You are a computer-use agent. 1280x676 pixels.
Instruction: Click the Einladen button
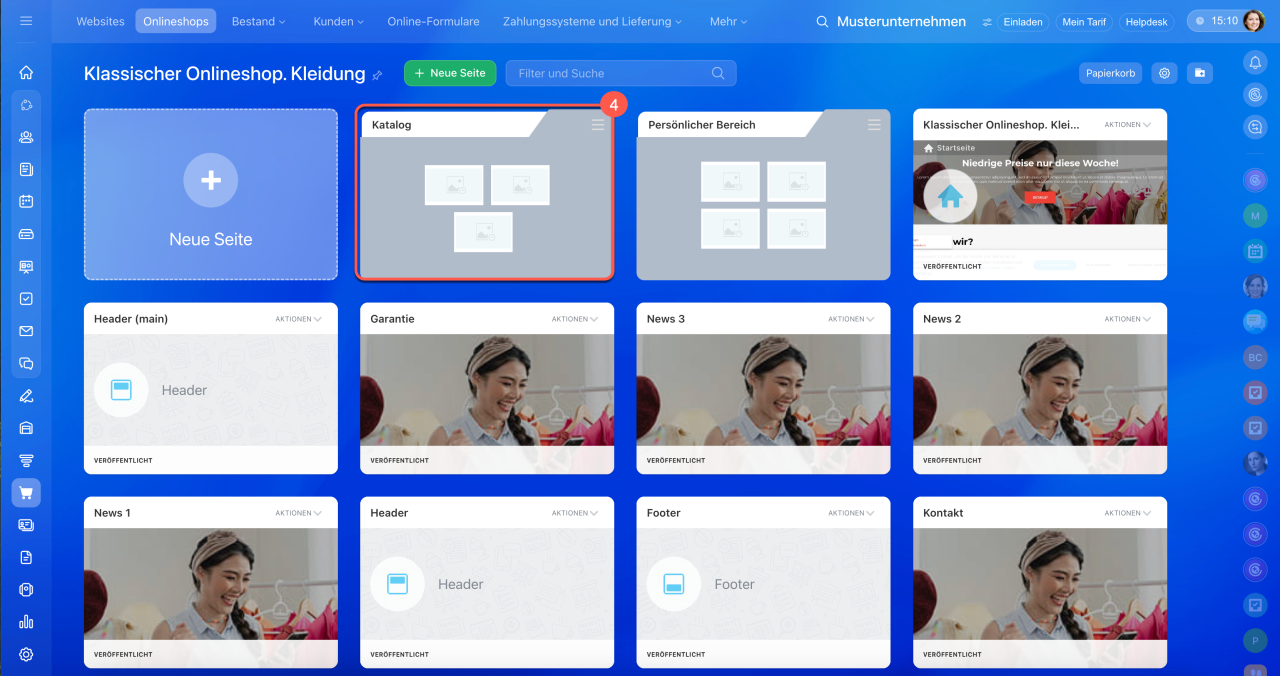(1023, 21)
